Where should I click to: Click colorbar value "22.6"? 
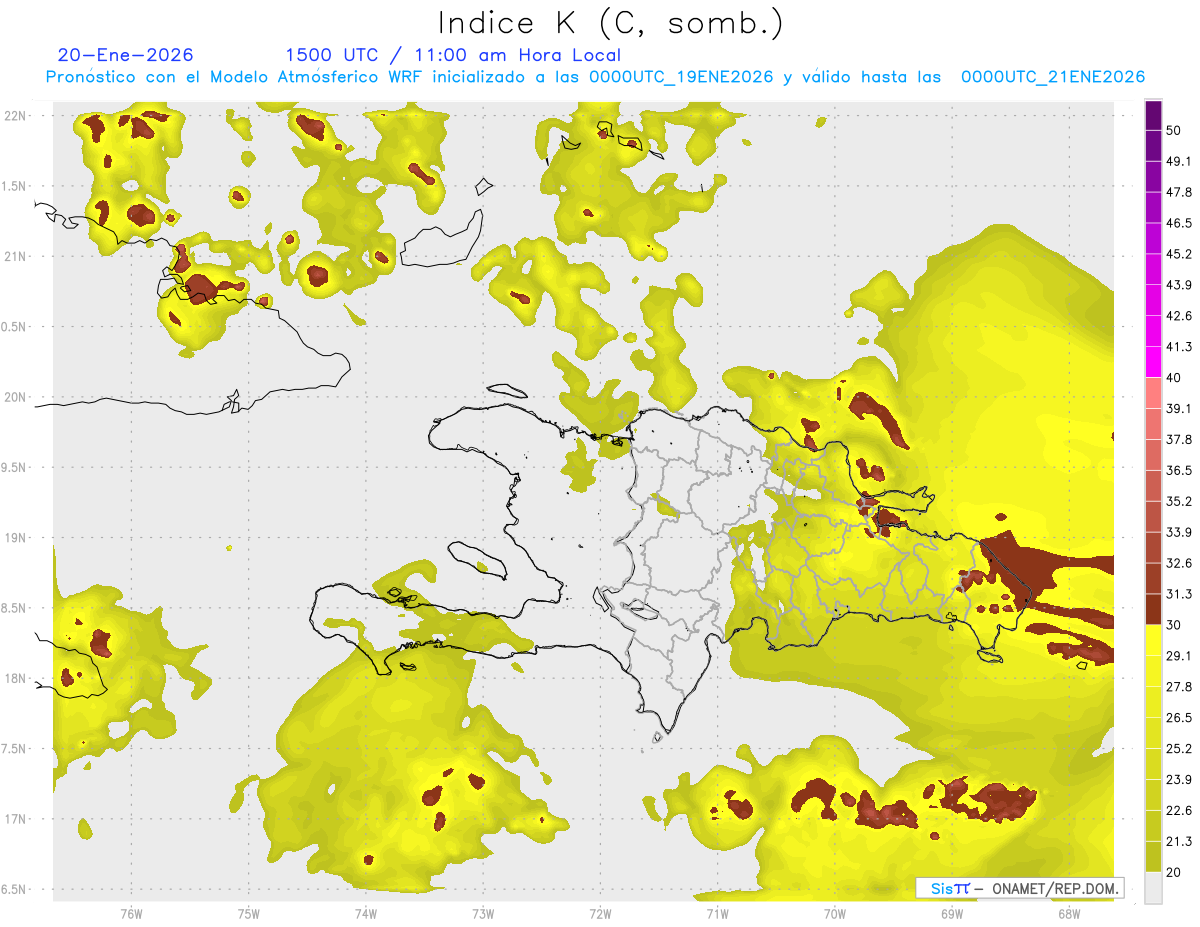coord(1179,811)
